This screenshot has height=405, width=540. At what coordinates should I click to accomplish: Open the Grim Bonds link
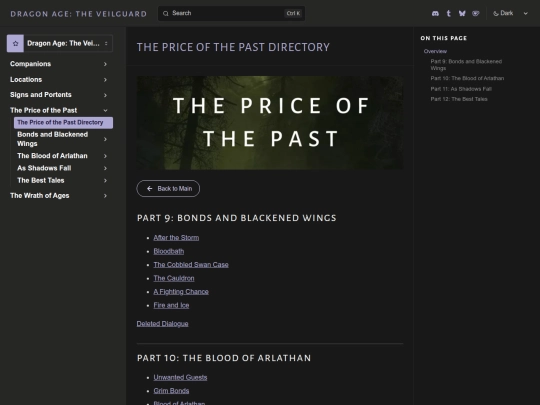[x=171, y=391]
